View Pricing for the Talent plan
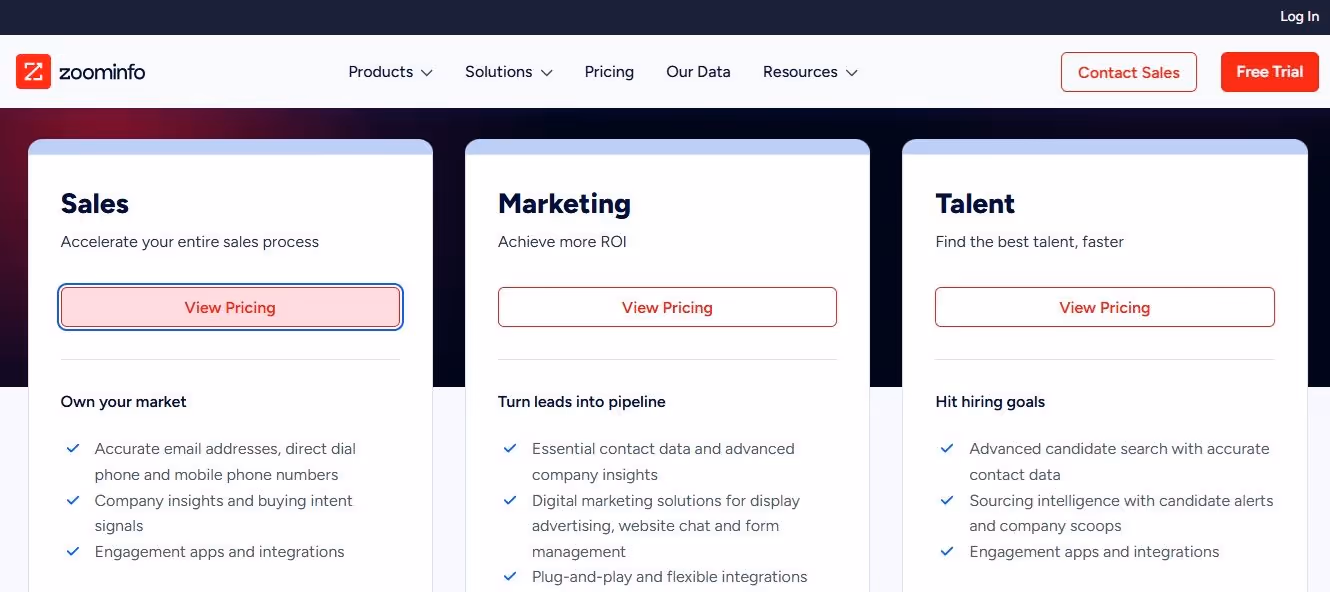This screenshot has width=1330, height=592. click(1104, 307)
